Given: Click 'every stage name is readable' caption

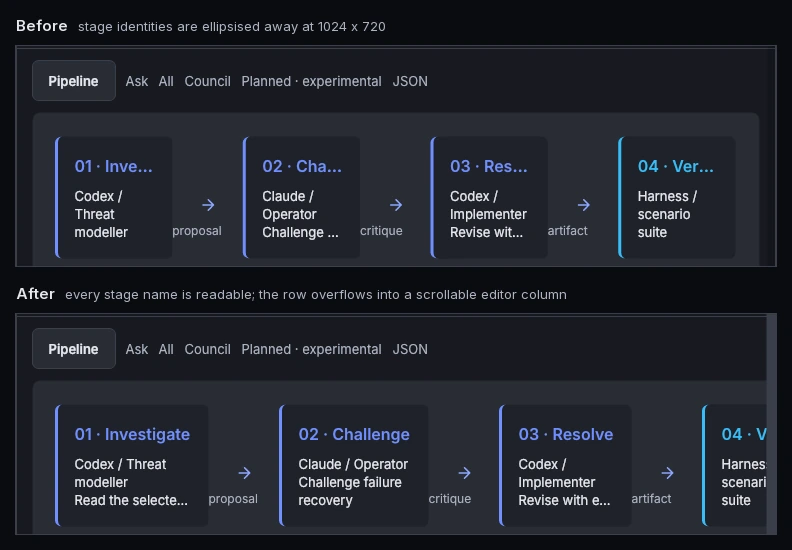Looking at the screenshot, I should pyautogui.click(x=160, y=295).
